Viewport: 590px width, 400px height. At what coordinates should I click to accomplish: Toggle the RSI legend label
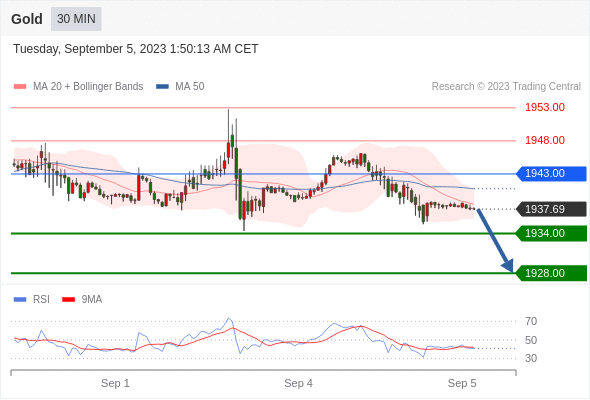tap(41, 300)
